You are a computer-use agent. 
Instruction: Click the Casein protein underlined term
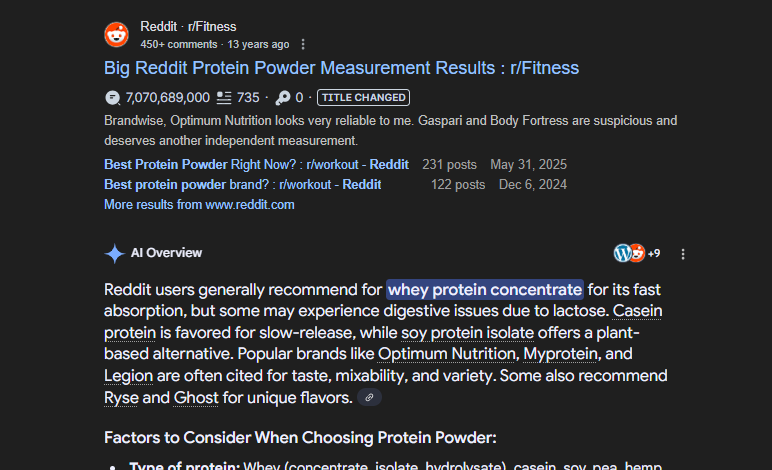point(637,311)
